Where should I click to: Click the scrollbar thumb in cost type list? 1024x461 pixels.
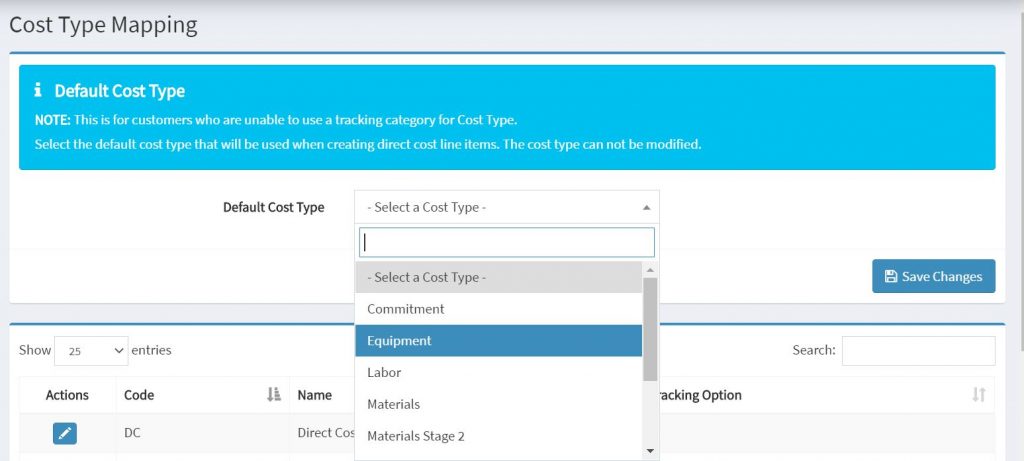pyautogui.click(x=650, y=328)
